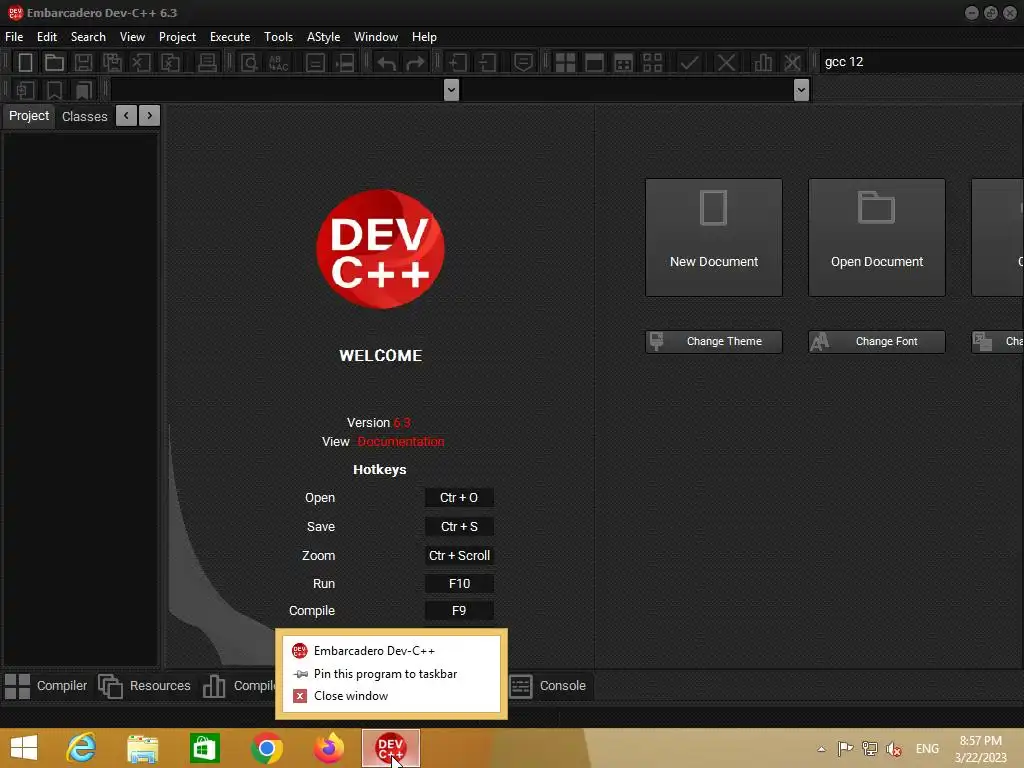Open the Tools menu
Image resolution: width=1024 pixels, height=768 pixels.
(278, 37)
